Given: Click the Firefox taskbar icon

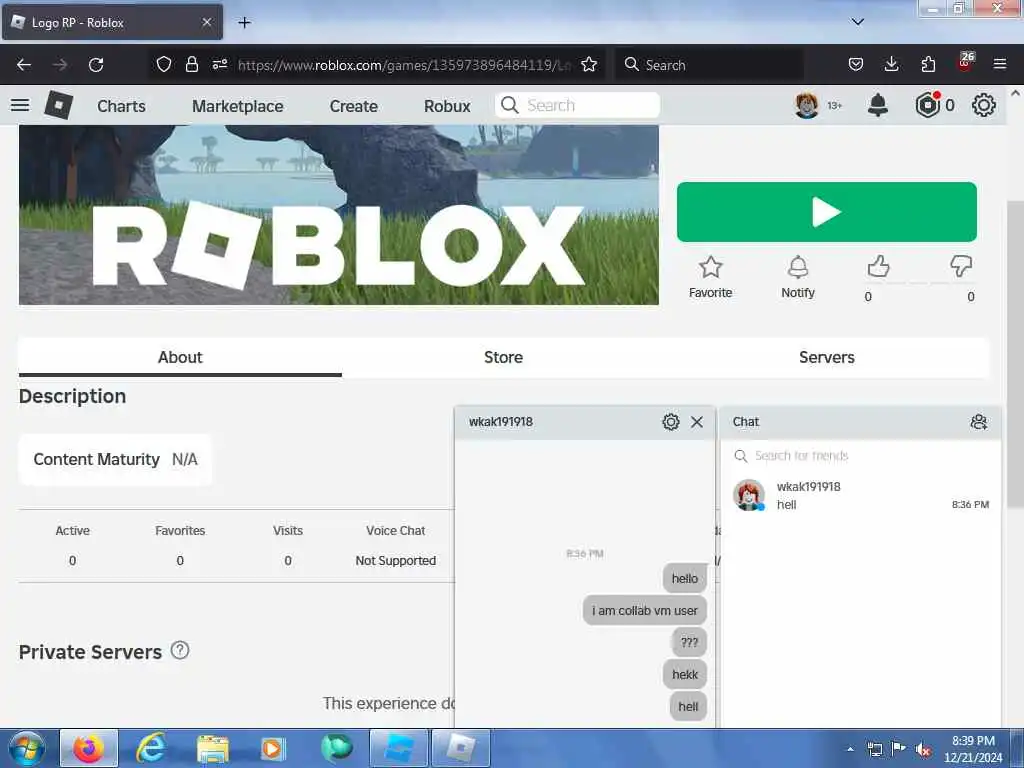Looking at the screenshot, I should [x=89, y=748].
